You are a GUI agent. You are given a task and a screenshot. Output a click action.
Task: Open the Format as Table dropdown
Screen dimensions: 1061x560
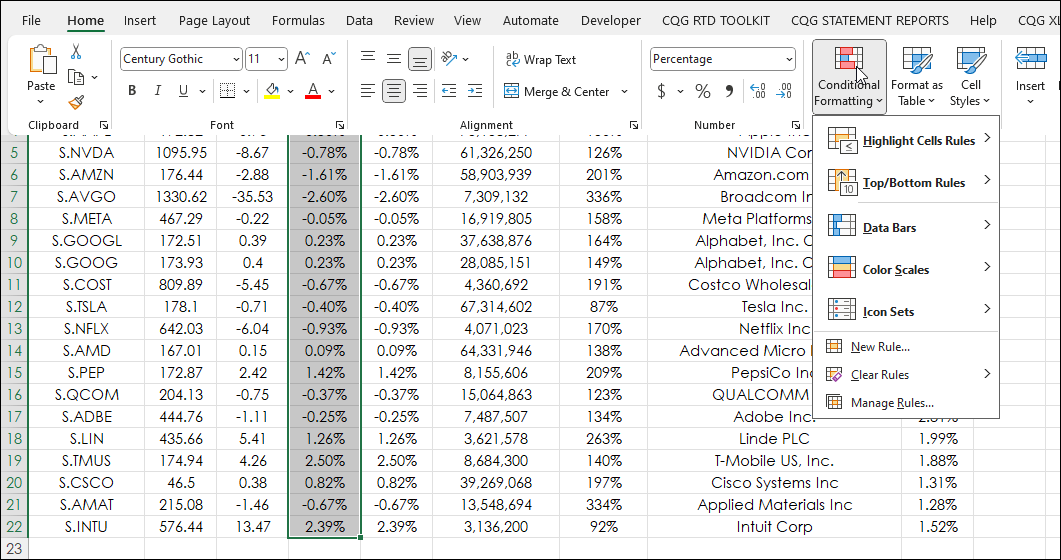pos(917,76)
